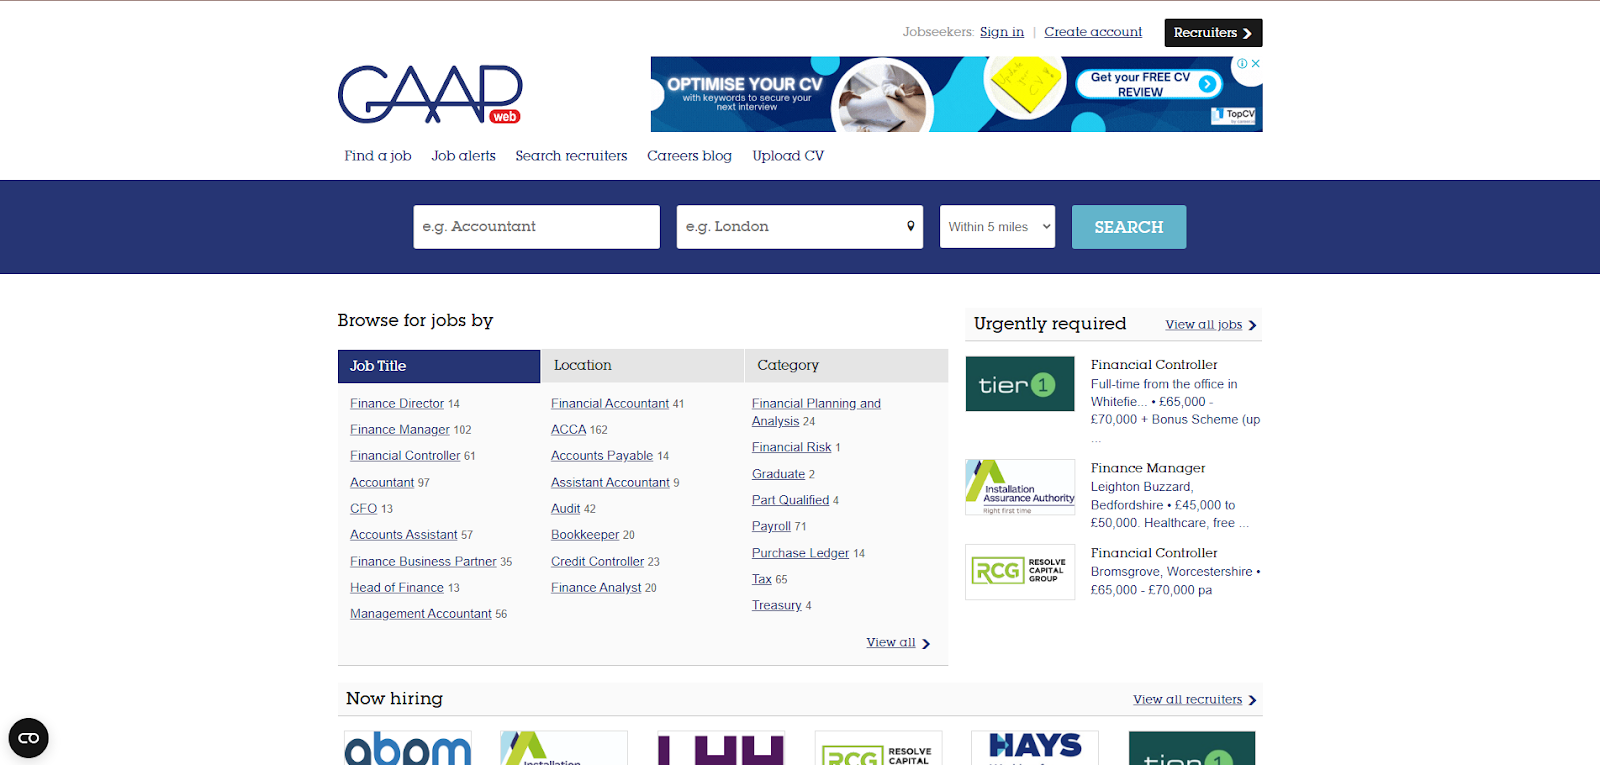The height and width of the screenshot is (765, 1600).
Task: Browse Finance Analyst jobs
Action: [x=596, y=588]
